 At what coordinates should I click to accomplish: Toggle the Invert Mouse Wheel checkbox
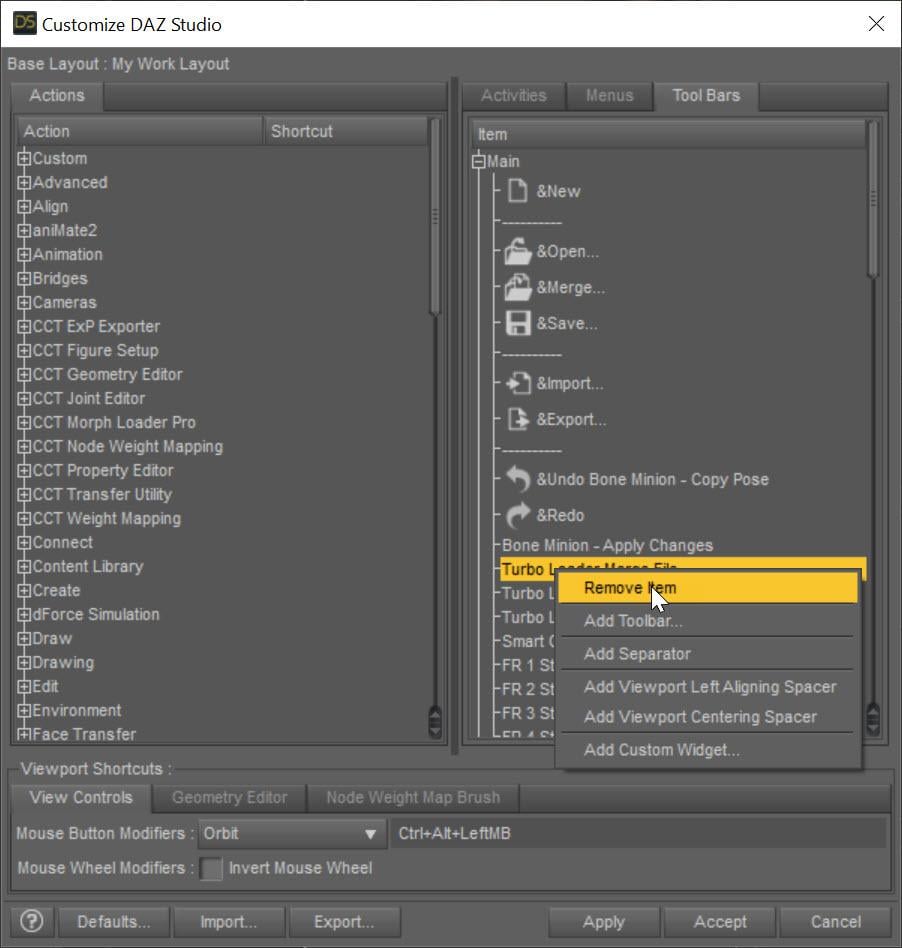pos(211,868)
